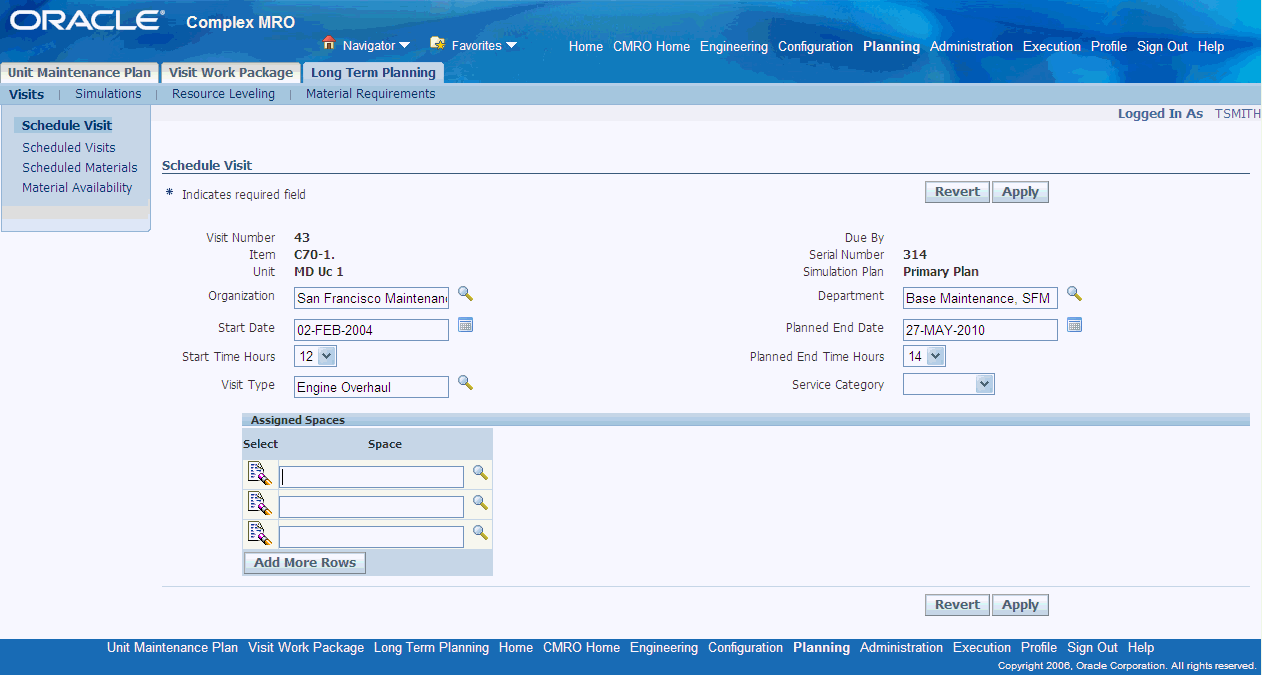Open Administration in the top navigation
Screen dimensions: 1262x675
click(971, 46)
